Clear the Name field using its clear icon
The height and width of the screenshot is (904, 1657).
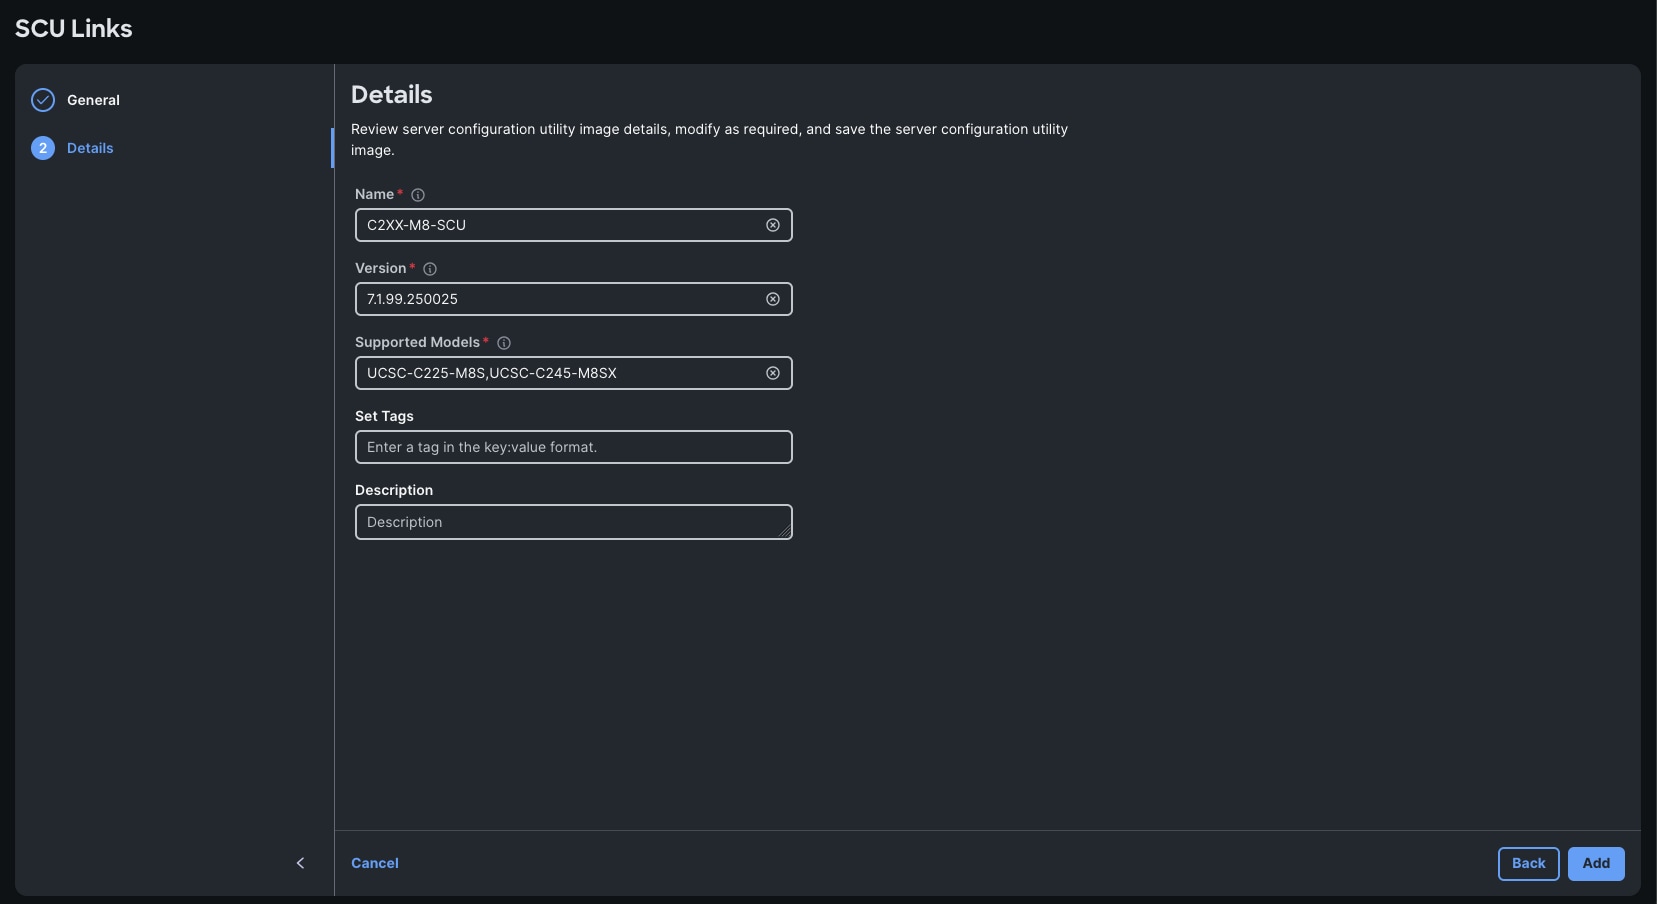click(773, 225)
